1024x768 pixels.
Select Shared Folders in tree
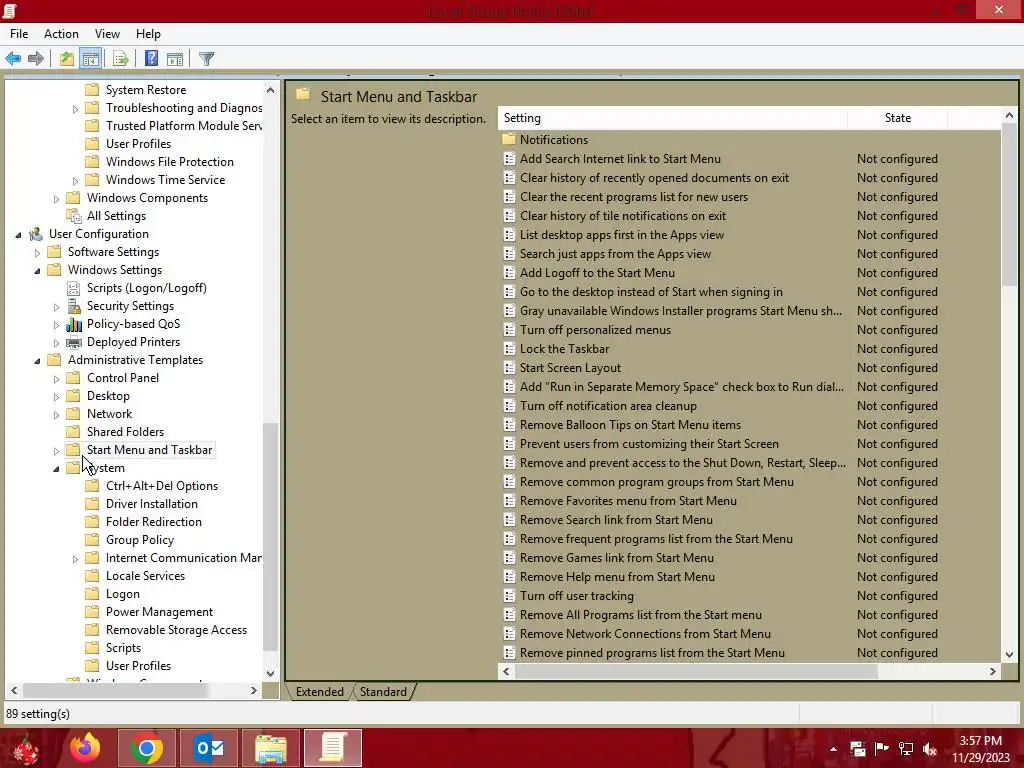click(125, 432)
